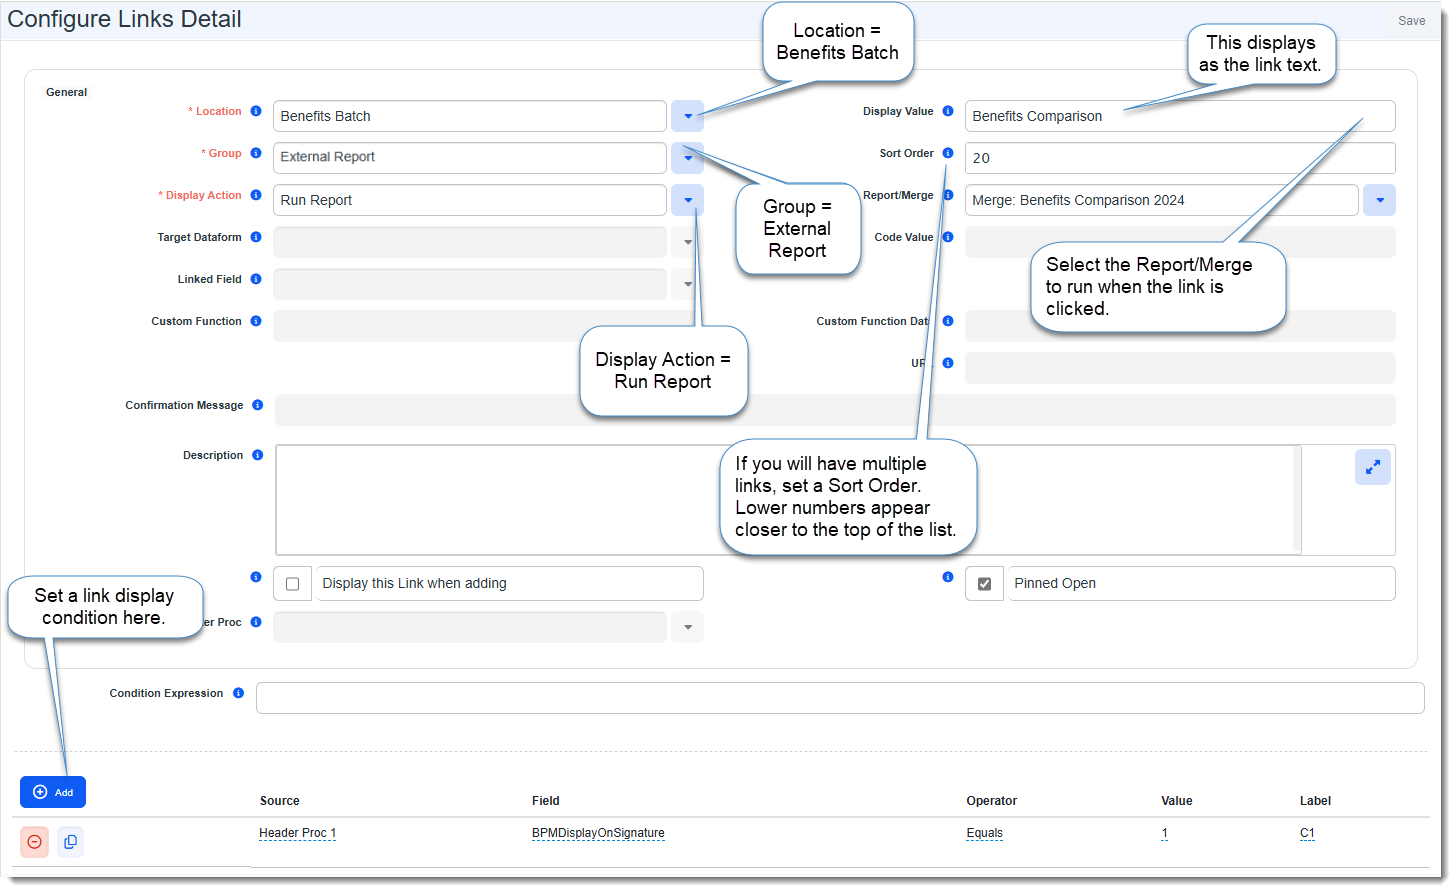1456x892 pixels.
Task: Click the info icon next to Confirmation Message
Action: pos(258,405)
